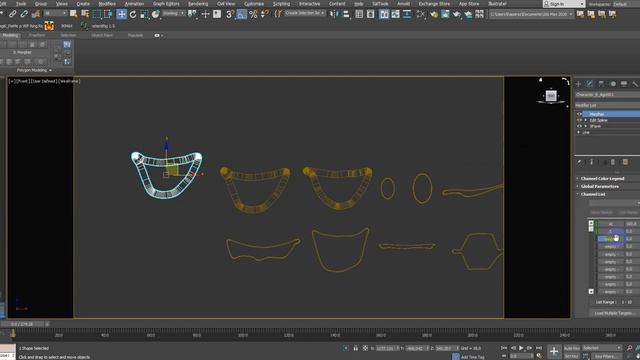Click the Render Production teapot icon
Viewport: 640px width, 360px height.
pos(456,14)
